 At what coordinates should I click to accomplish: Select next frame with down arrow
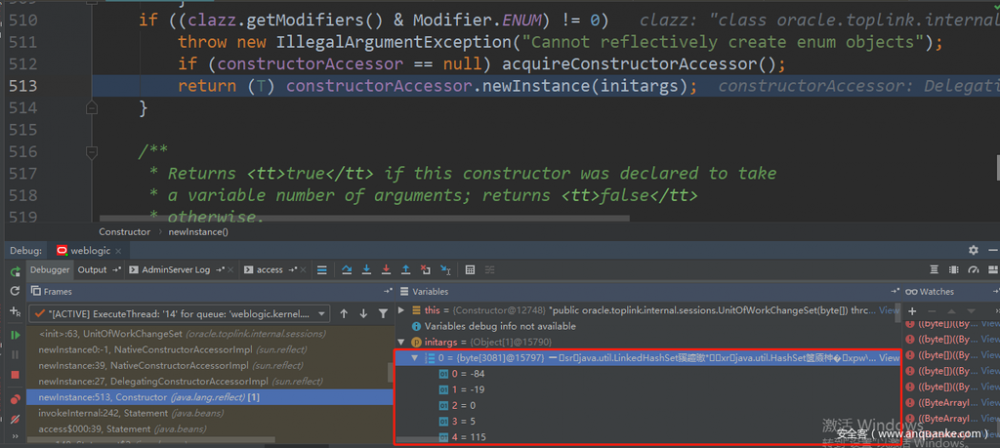[364, 313]
